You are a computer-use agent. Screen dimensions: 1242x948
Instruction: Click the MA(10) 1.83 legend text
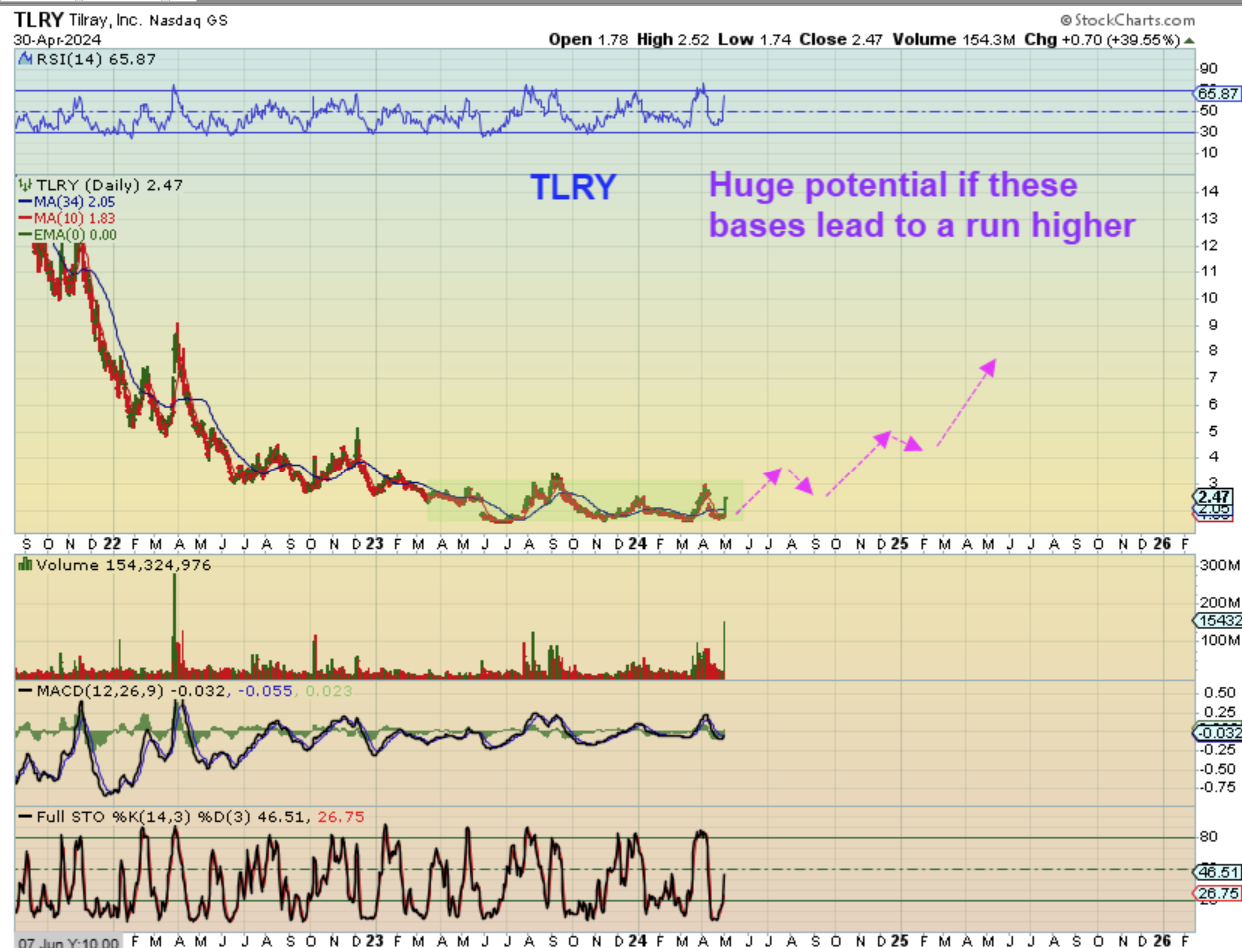click(x=73, y=218)
